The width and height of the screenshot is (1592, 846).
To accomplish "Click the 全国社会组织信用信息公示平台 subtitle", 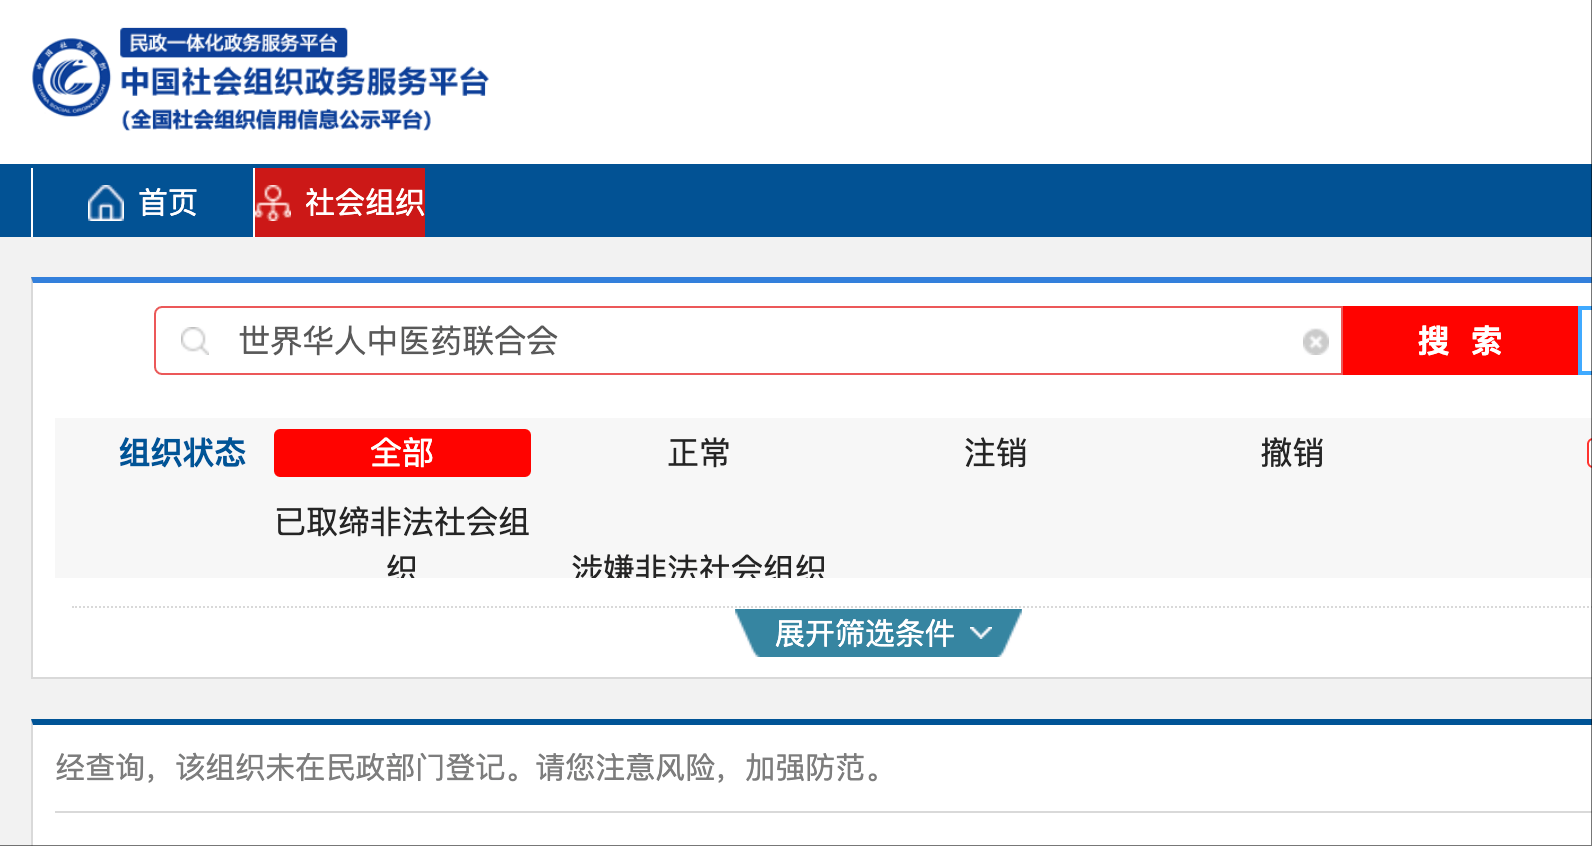I will [277, 120].
